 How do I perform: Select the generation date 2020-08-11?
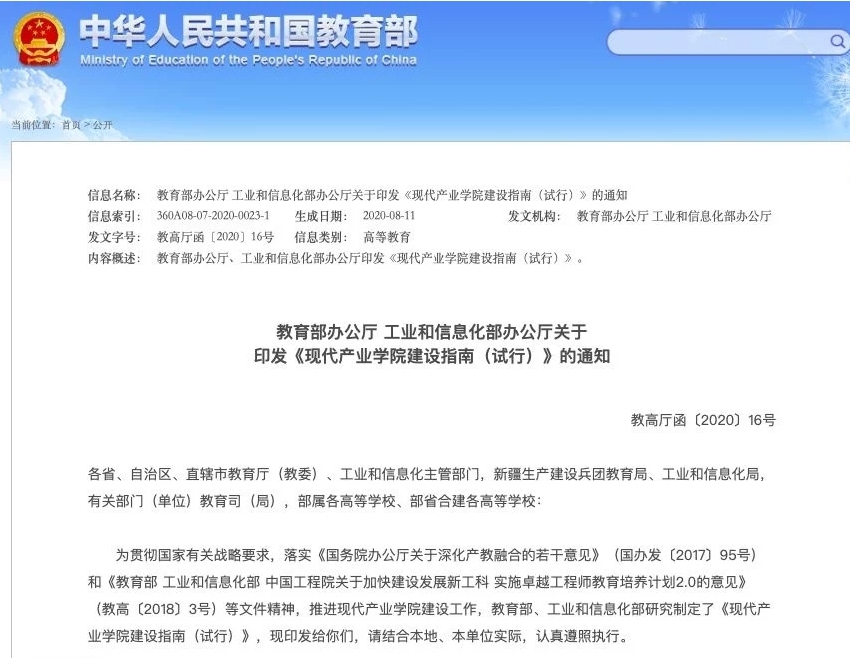click(x=389, y=216)
